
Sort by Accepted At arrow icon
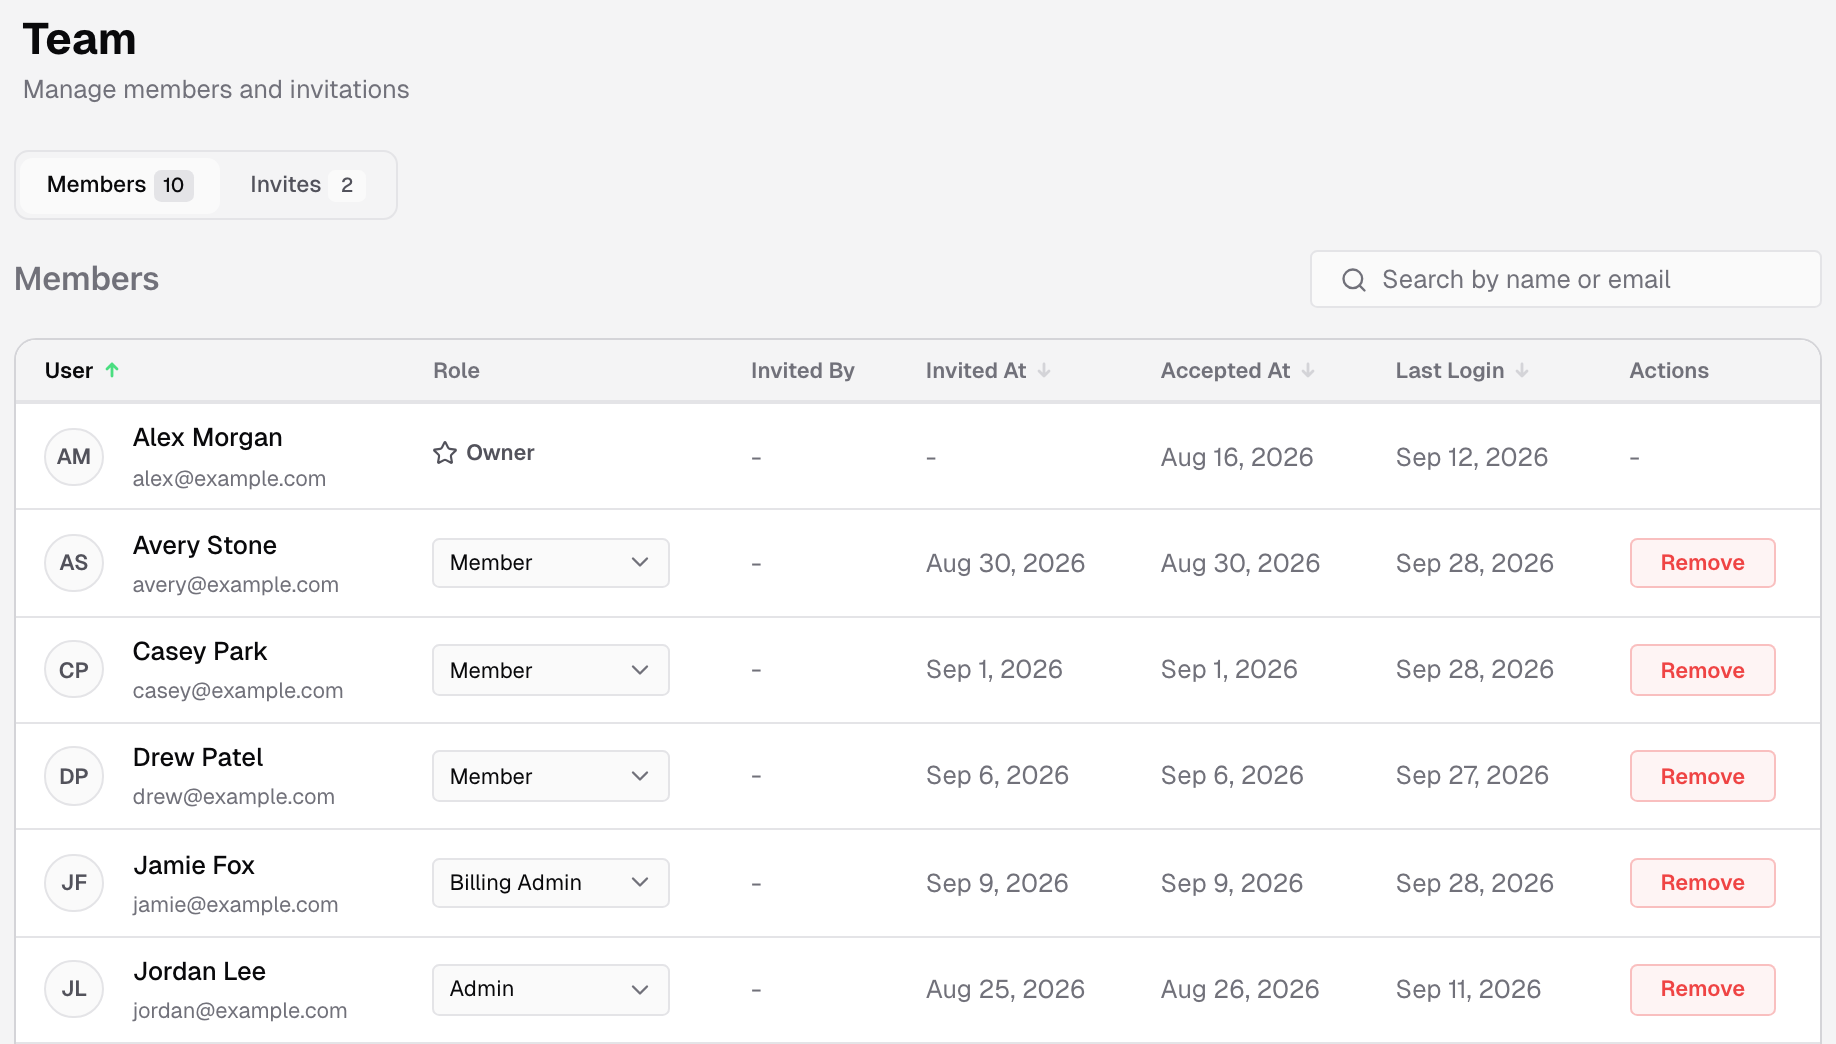(1308, 370)
